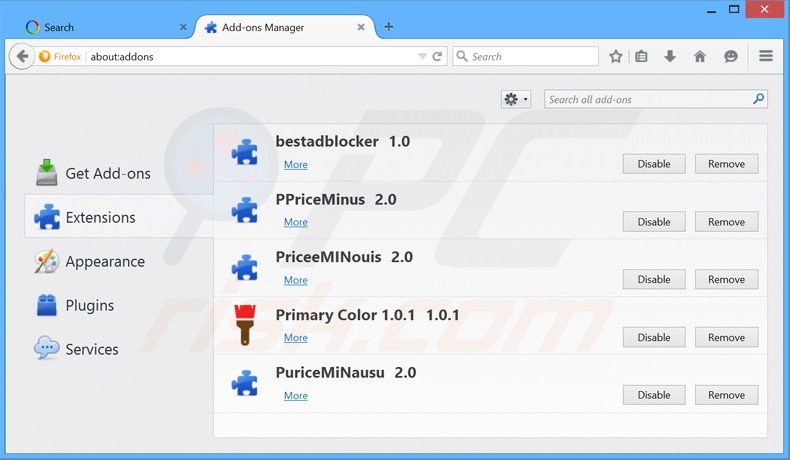Maximize the Firefox window
The width and height of the screenshot is (790, 460).
[x=734, y=9]
